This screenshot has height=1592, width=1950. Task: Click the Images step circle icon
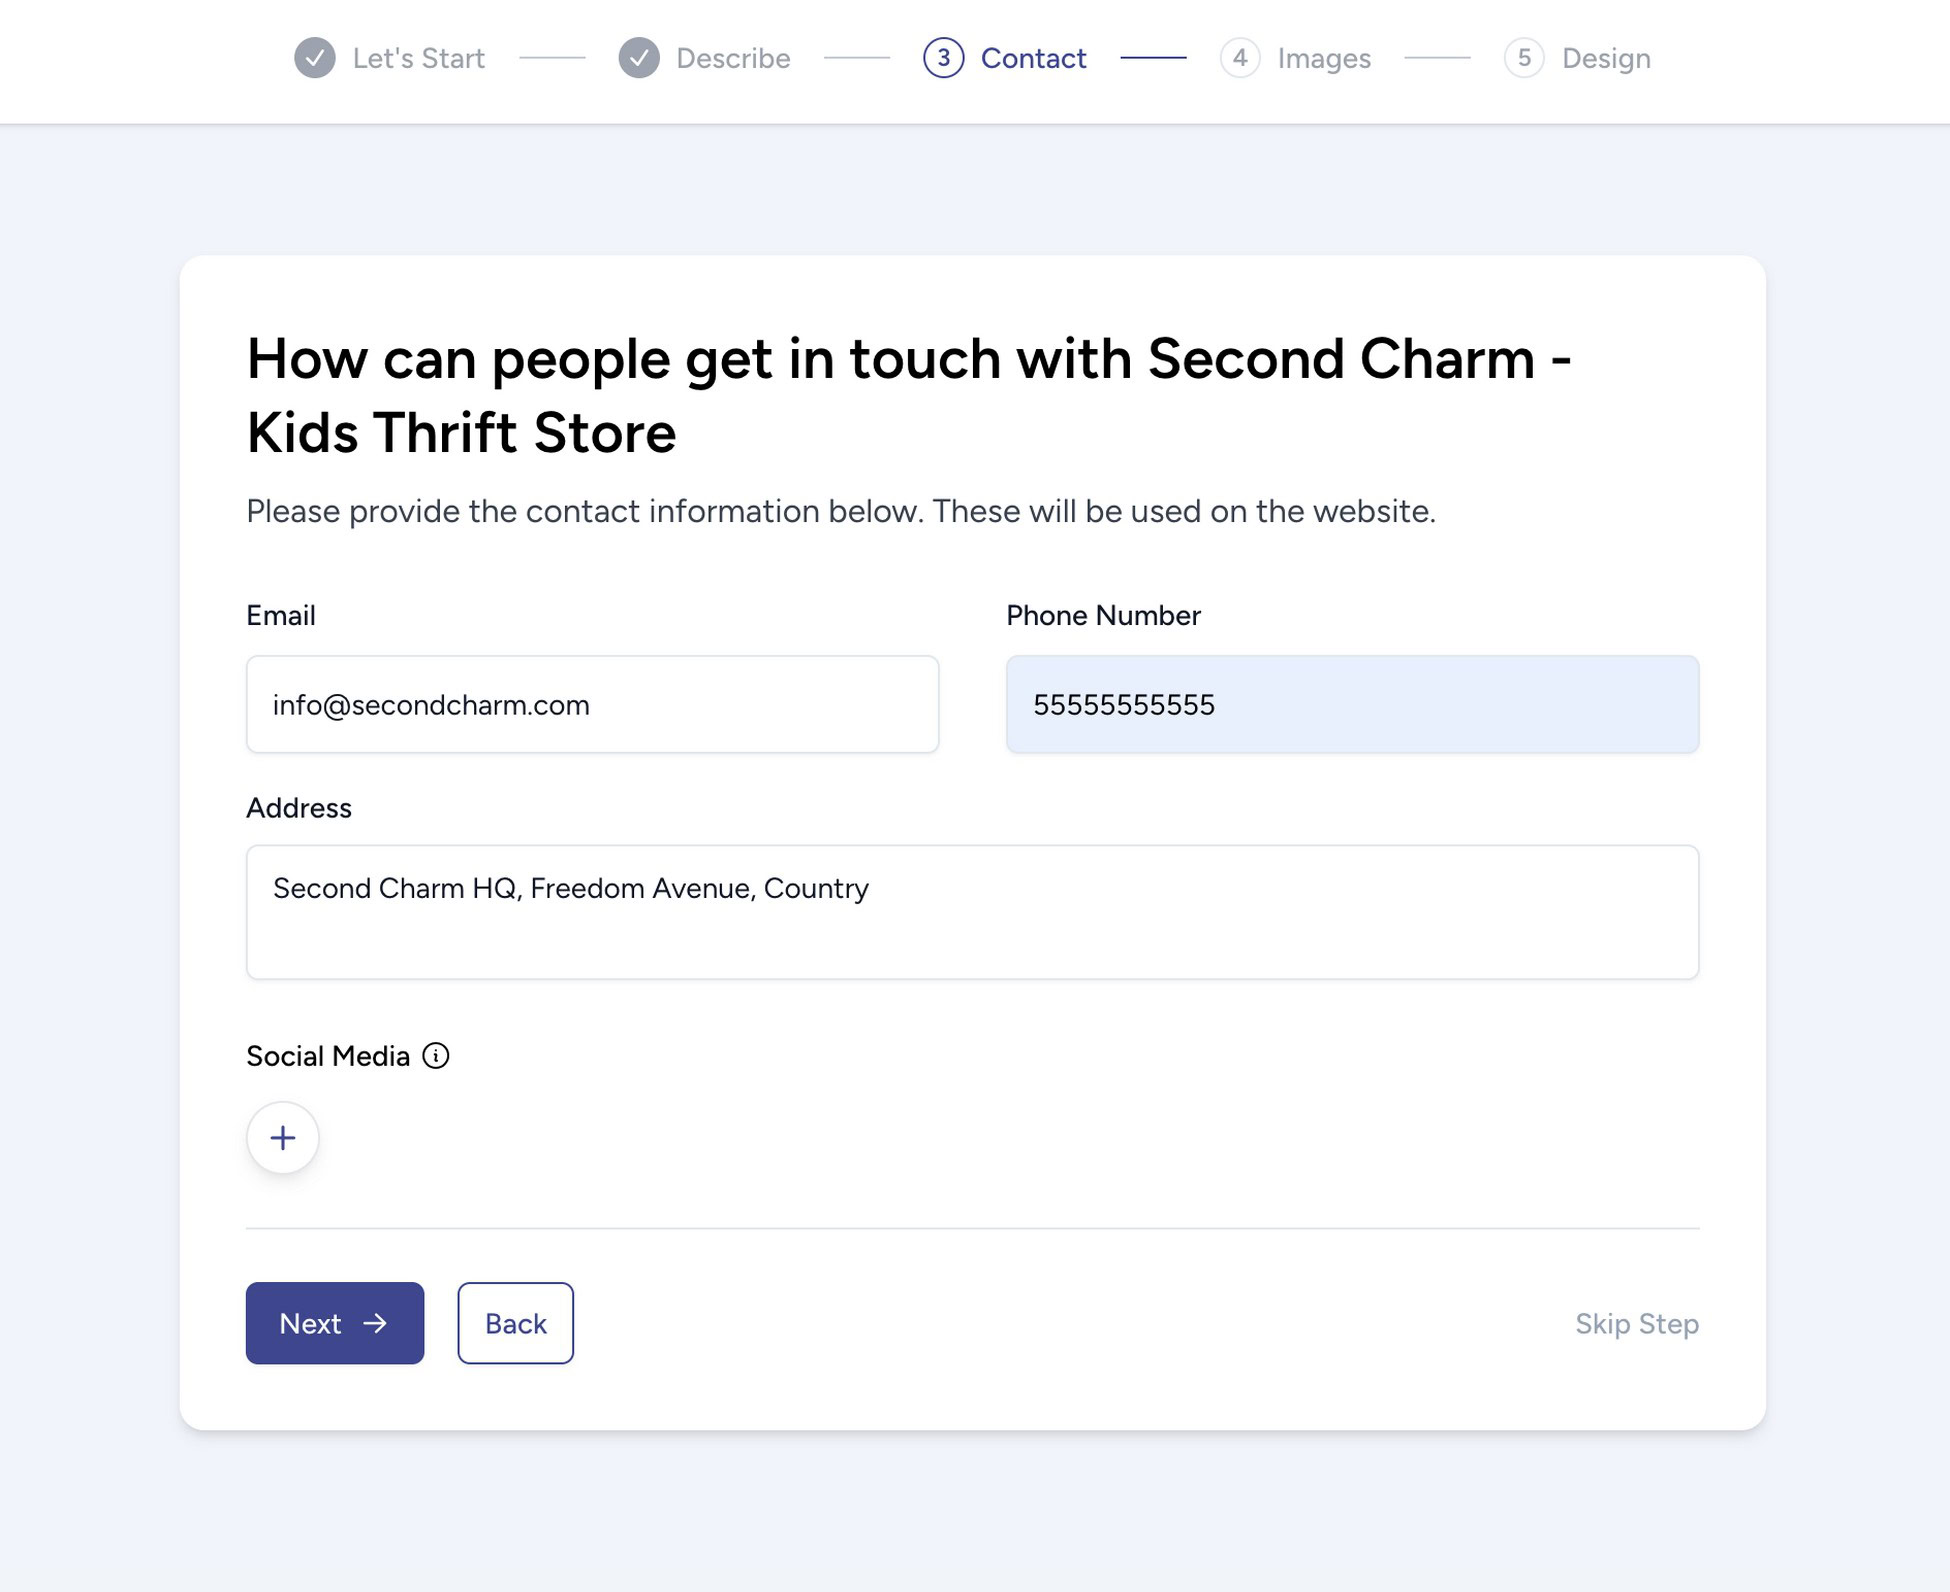pos(1240,58)
